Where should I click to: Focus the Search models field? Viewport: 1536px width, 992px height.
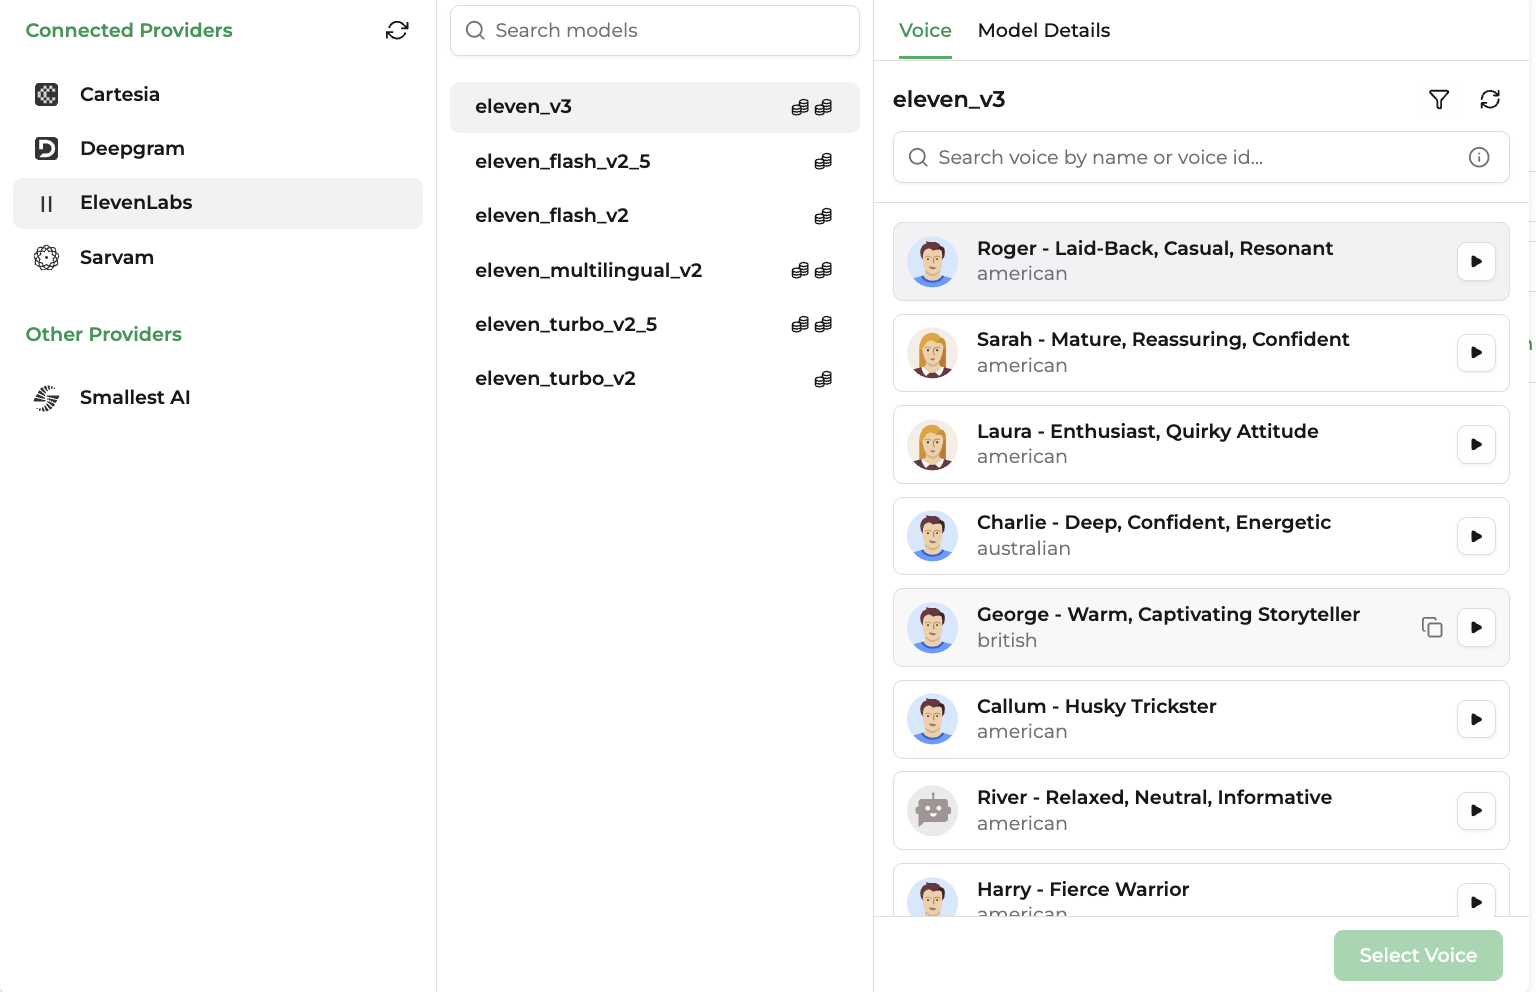click(655, 30)
